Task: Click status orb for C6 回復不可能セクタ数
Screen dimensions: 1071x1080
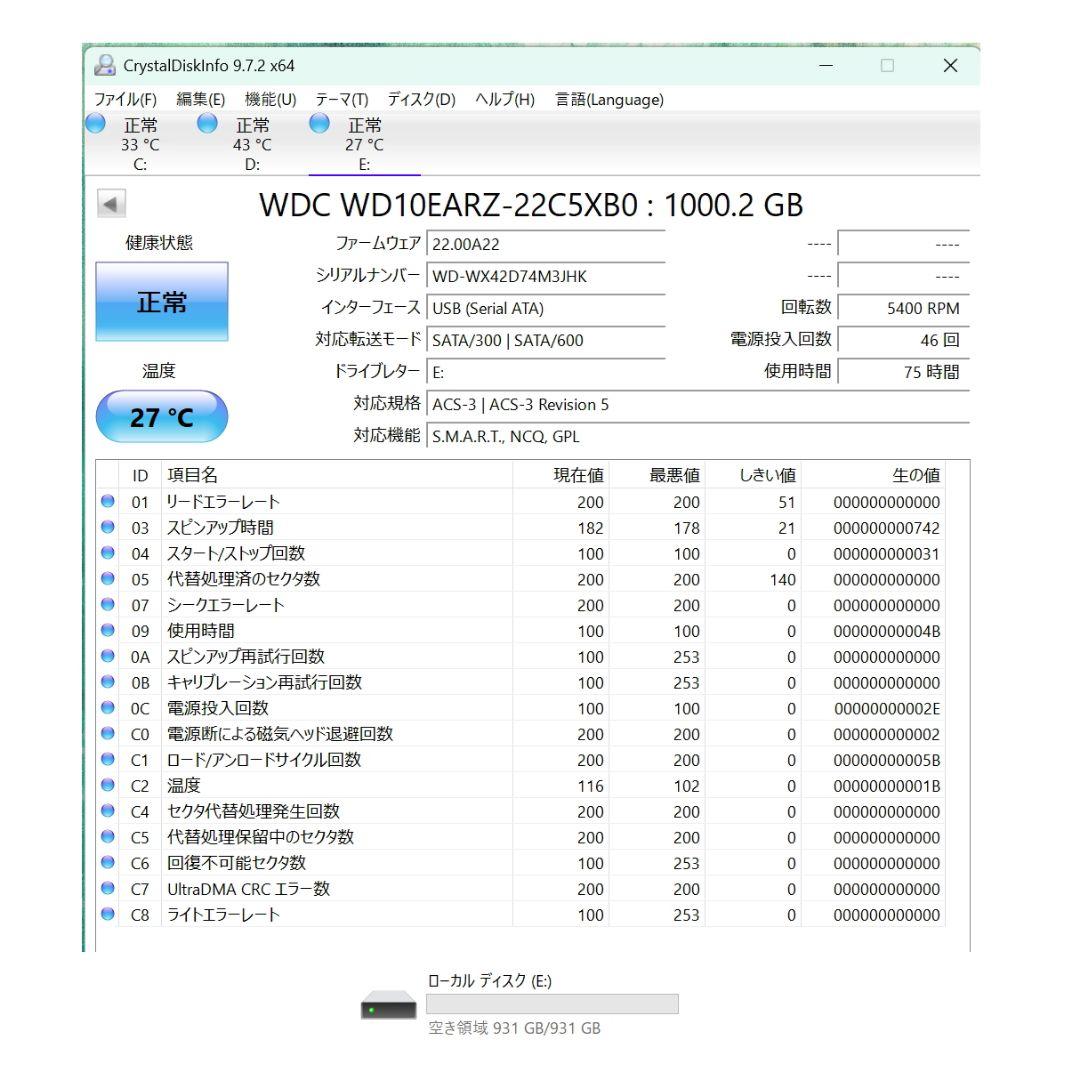Action: [107, 863]
